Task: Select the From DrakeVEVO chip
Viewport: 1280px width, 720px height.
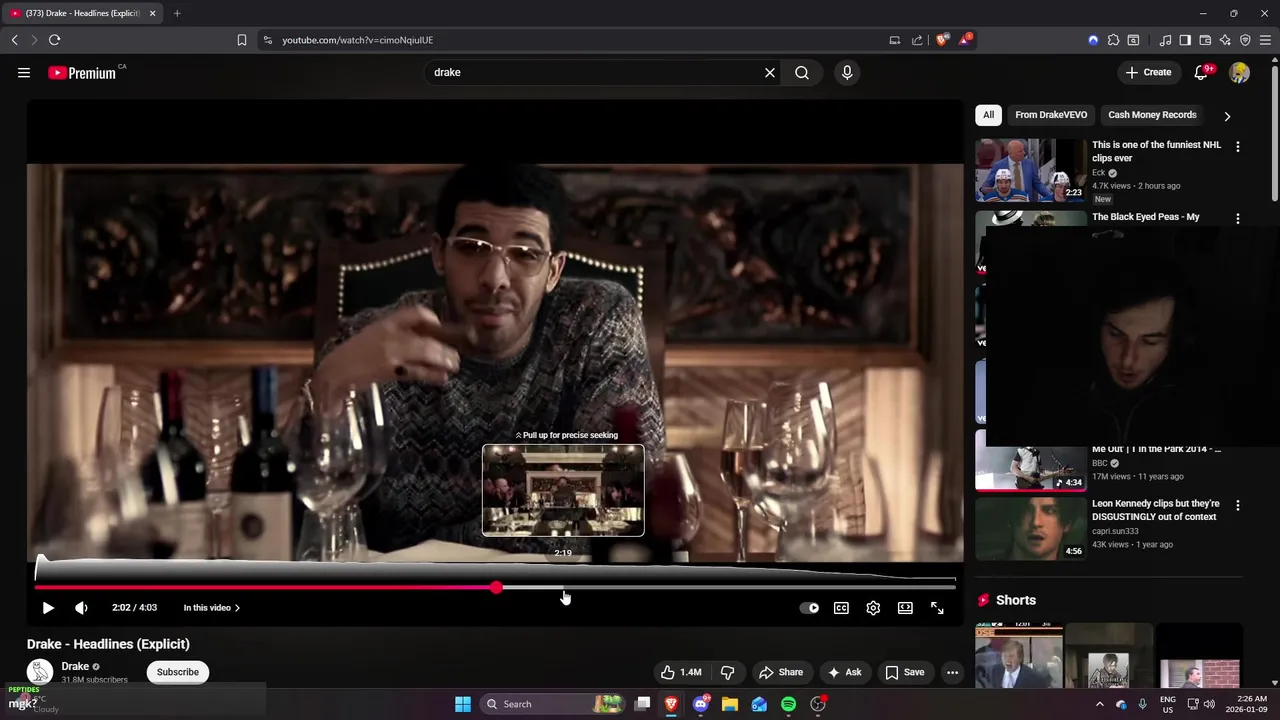Action: [x=1051, y=115]
